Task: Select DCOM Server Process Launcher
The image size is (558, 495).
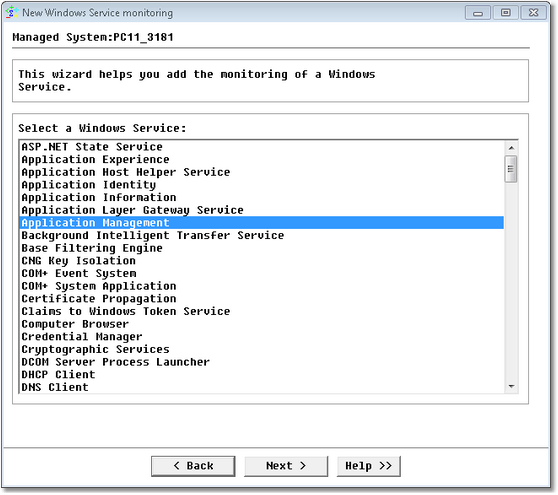Action: 262,362
